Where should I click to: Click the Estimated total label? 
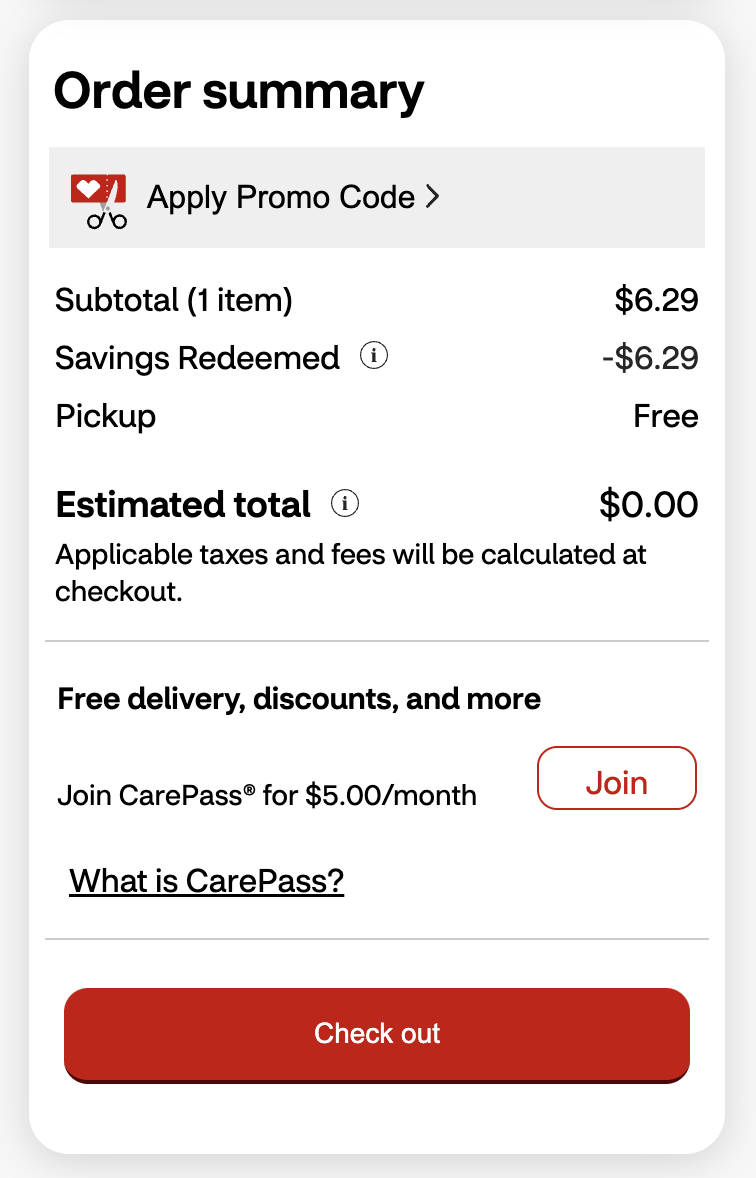[x=183, y=505]
